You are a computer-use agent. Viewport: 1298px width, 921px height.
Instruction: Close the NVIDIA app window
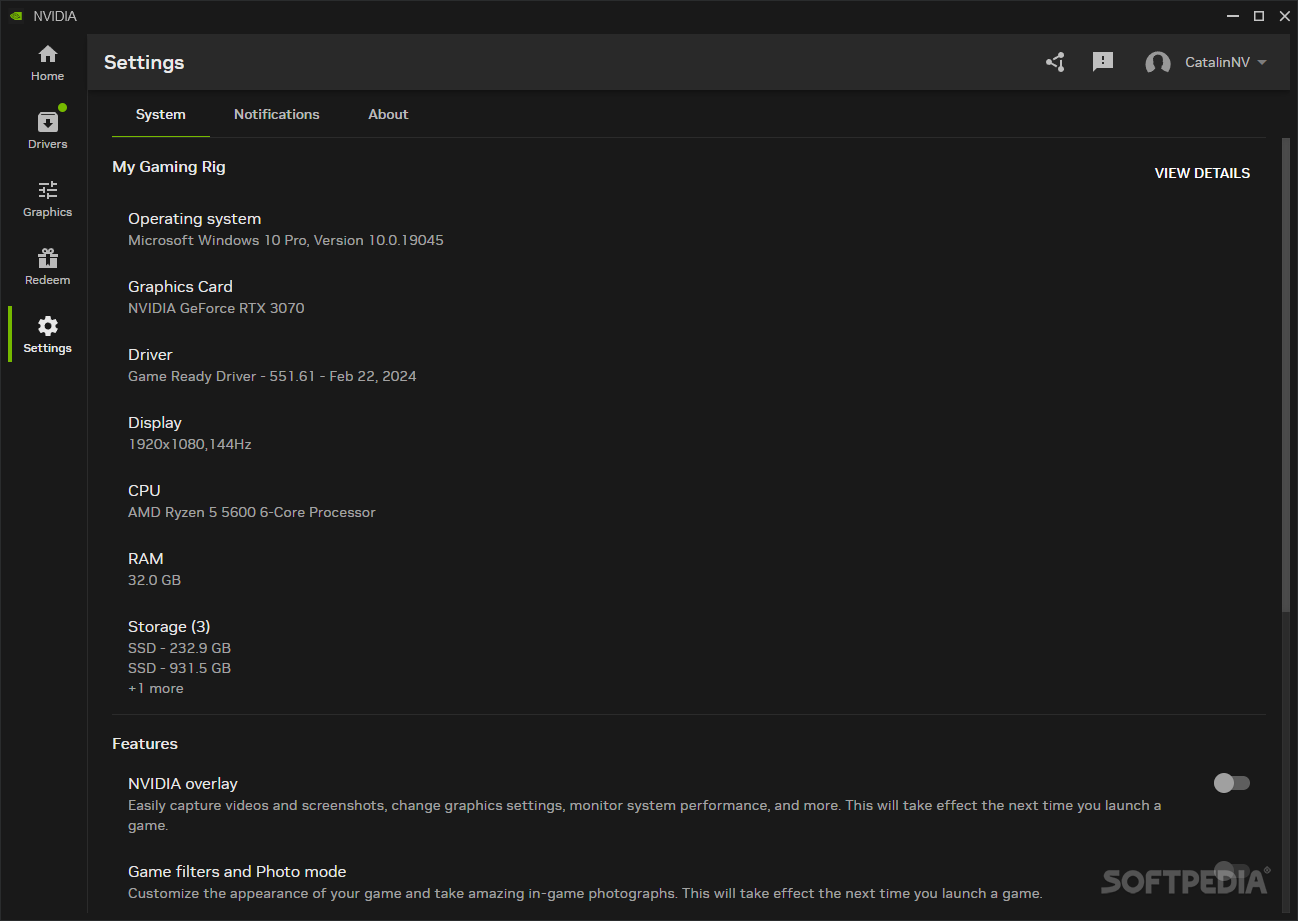[1284, 16]
